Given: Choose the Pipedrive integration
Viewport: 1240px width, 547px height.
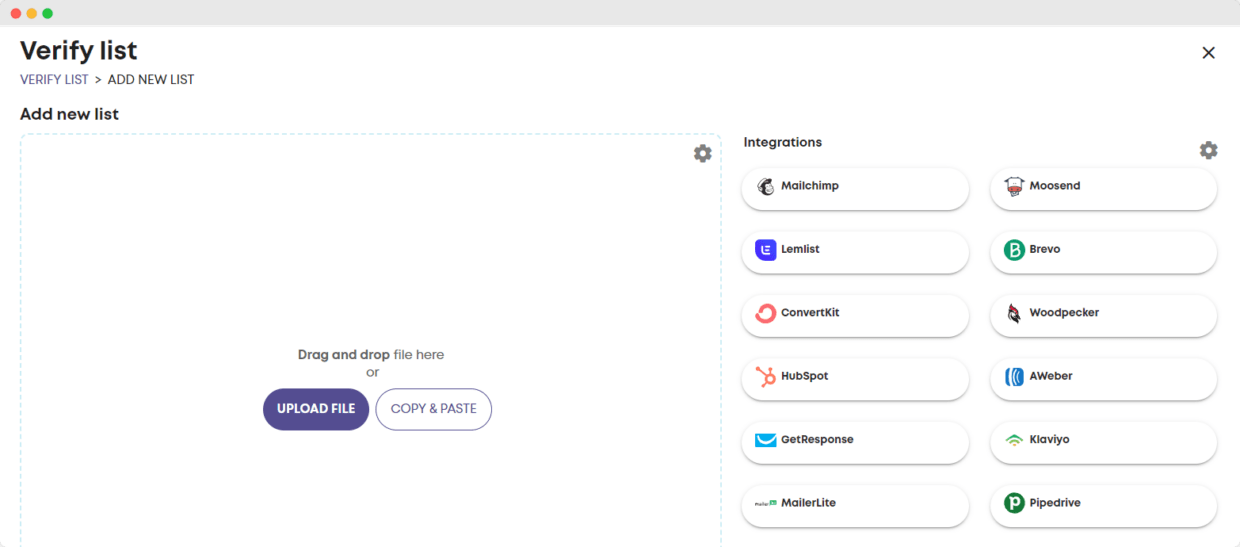Looking at the screenshot, I should click(1102, 504).
